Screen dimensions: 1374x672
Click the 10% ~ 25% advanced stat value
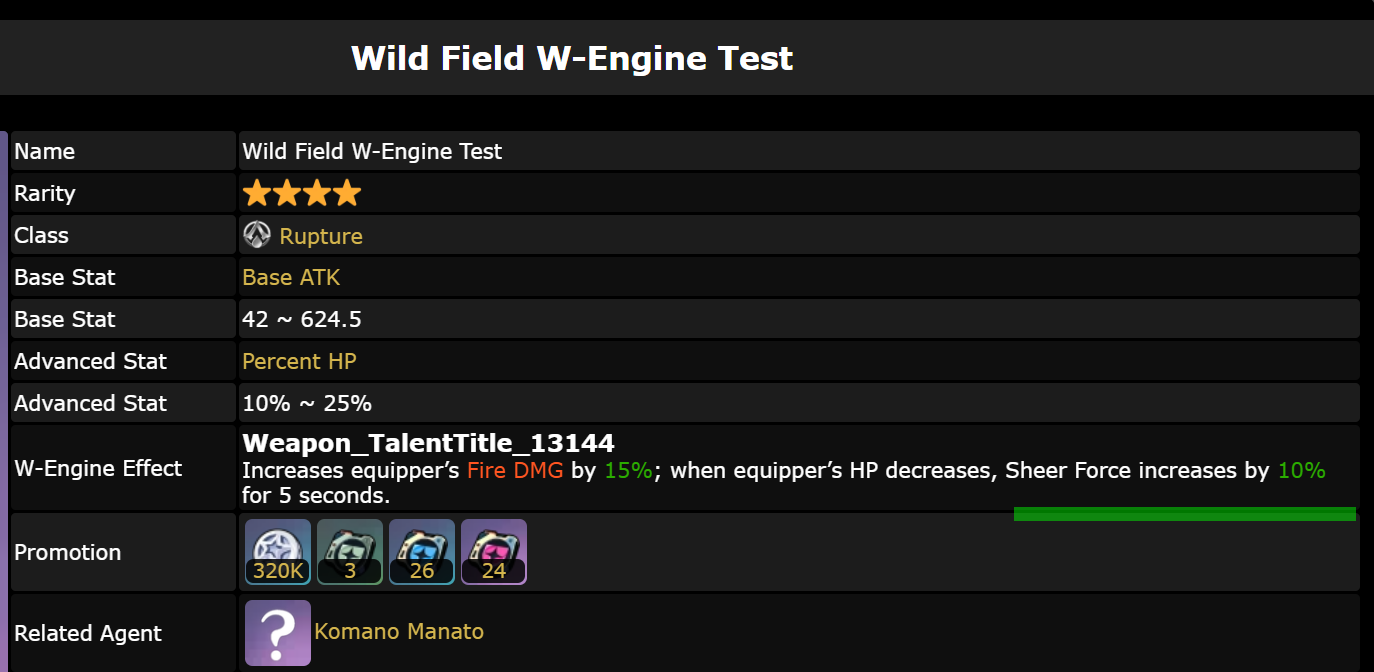(307, 404)
